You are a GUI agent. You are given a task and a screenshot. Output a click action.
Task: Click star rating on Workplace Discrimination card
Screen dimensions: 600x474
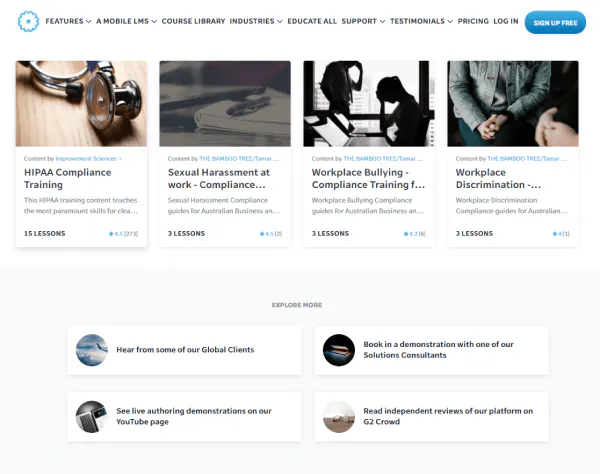(561, 233)
